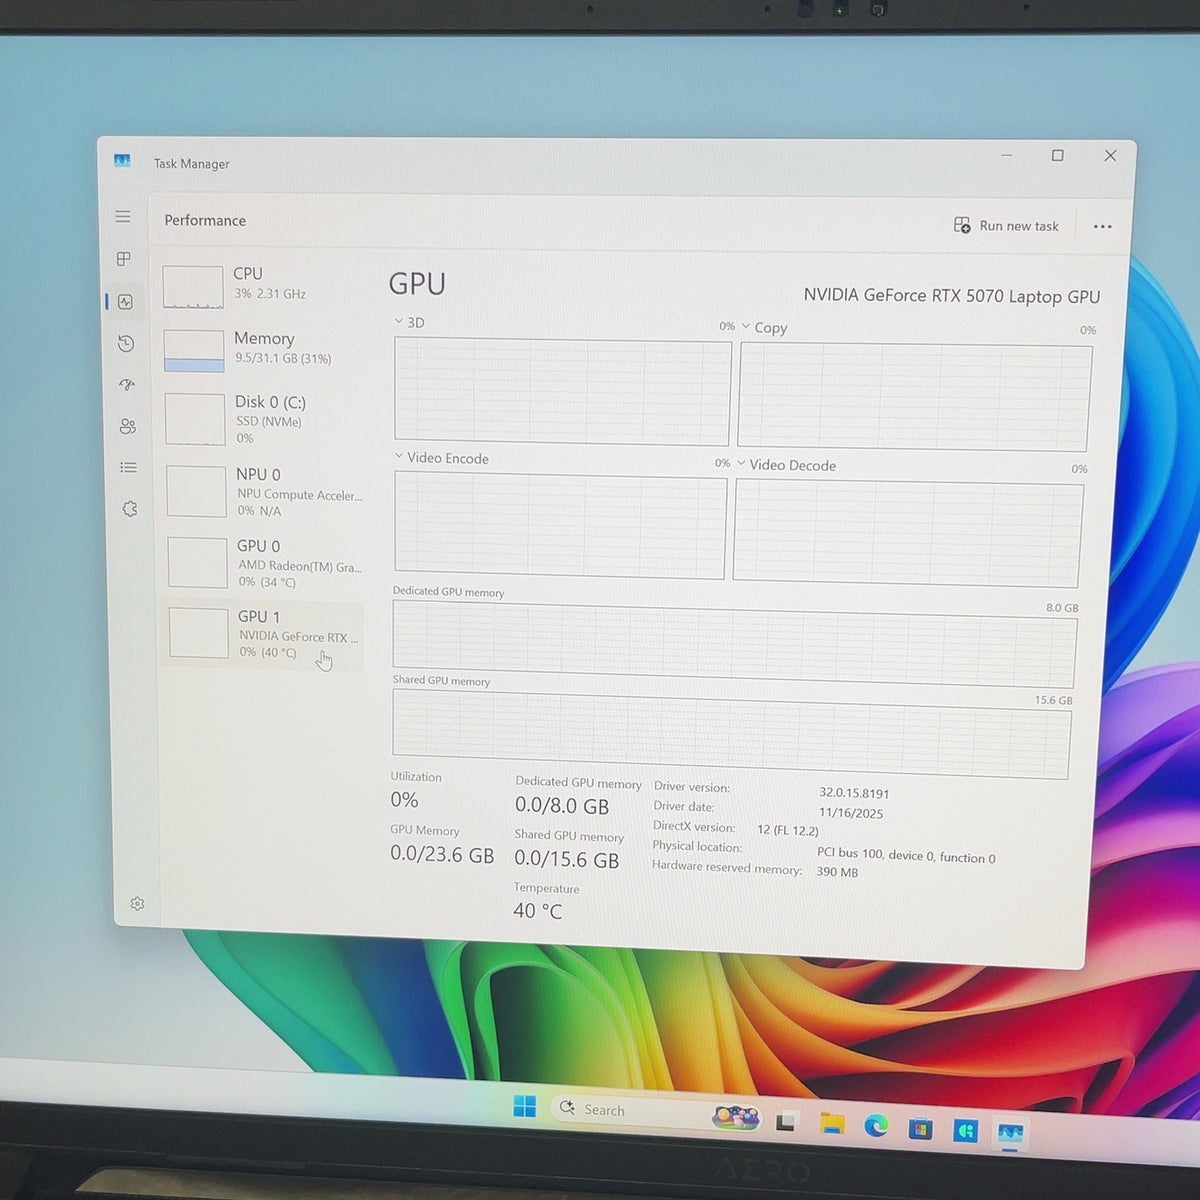This screenshot has width=1200, height=1200.
Task: Click the NVIDIA GeForce RTX 5070 Laptop GPU title
Action: coord(952,296)
